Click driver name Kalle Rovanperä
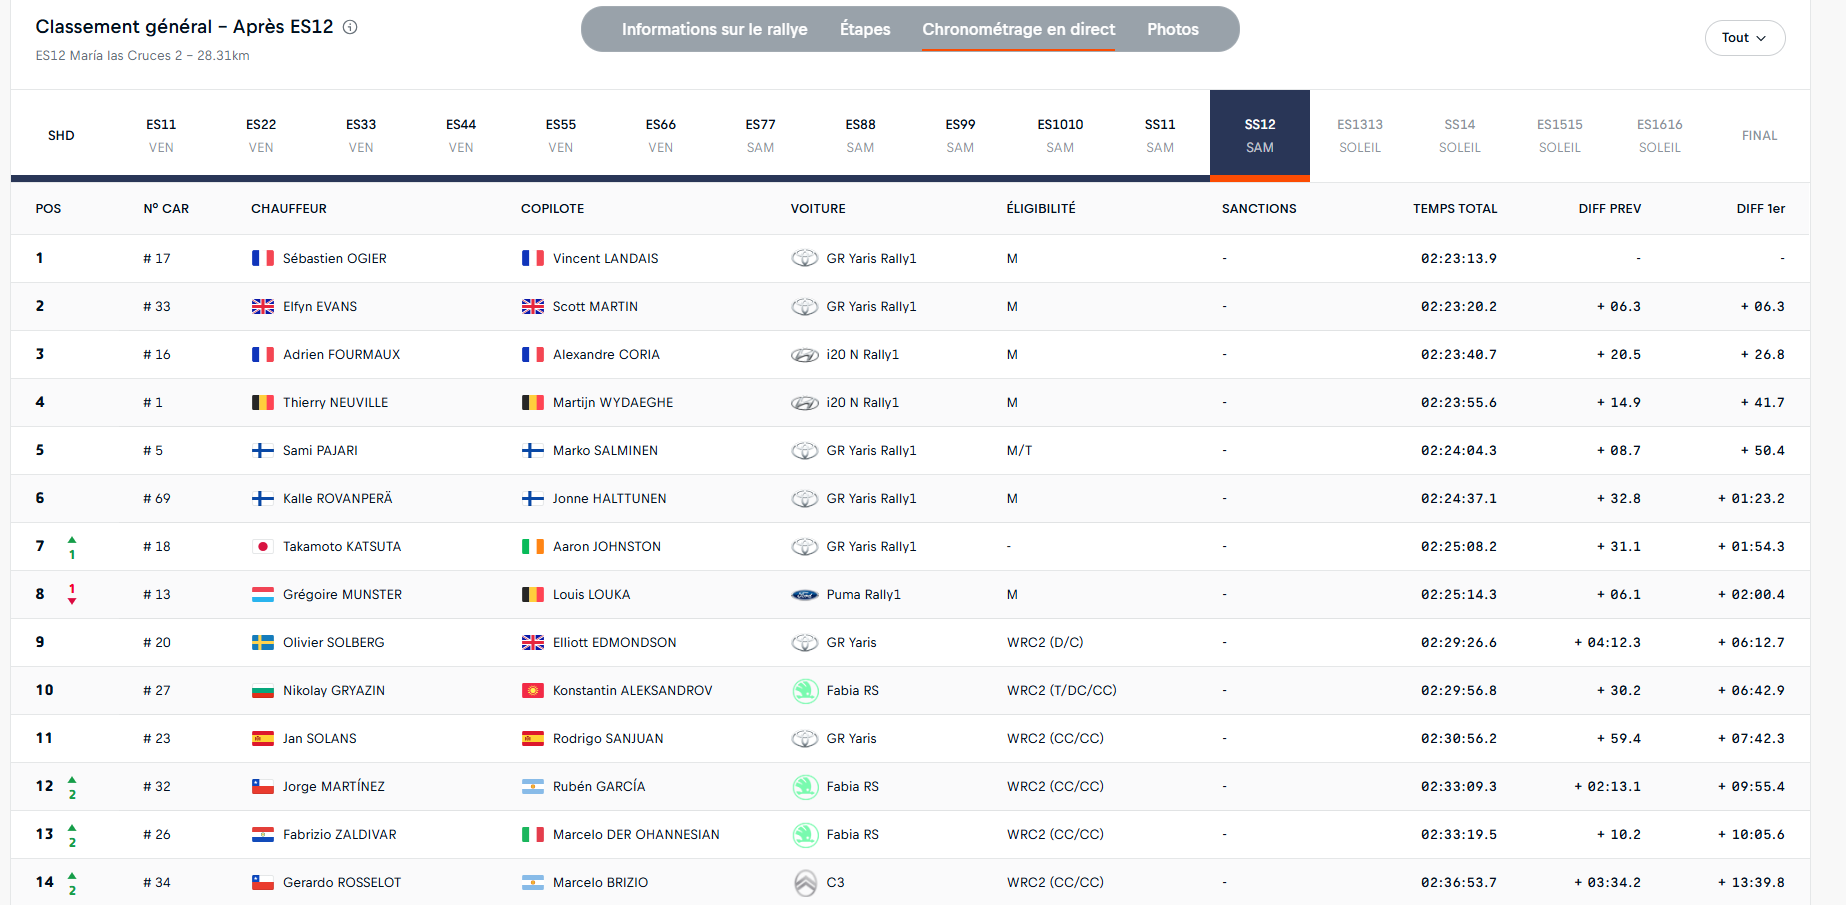 337,499
